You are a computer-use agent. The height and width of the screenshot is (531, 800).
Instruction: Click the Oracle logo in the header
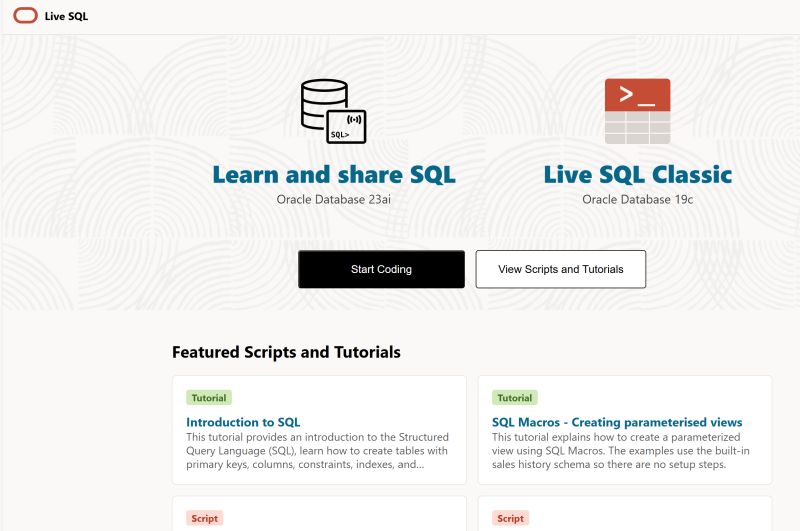pyautogui.click(x=25, y=16)
